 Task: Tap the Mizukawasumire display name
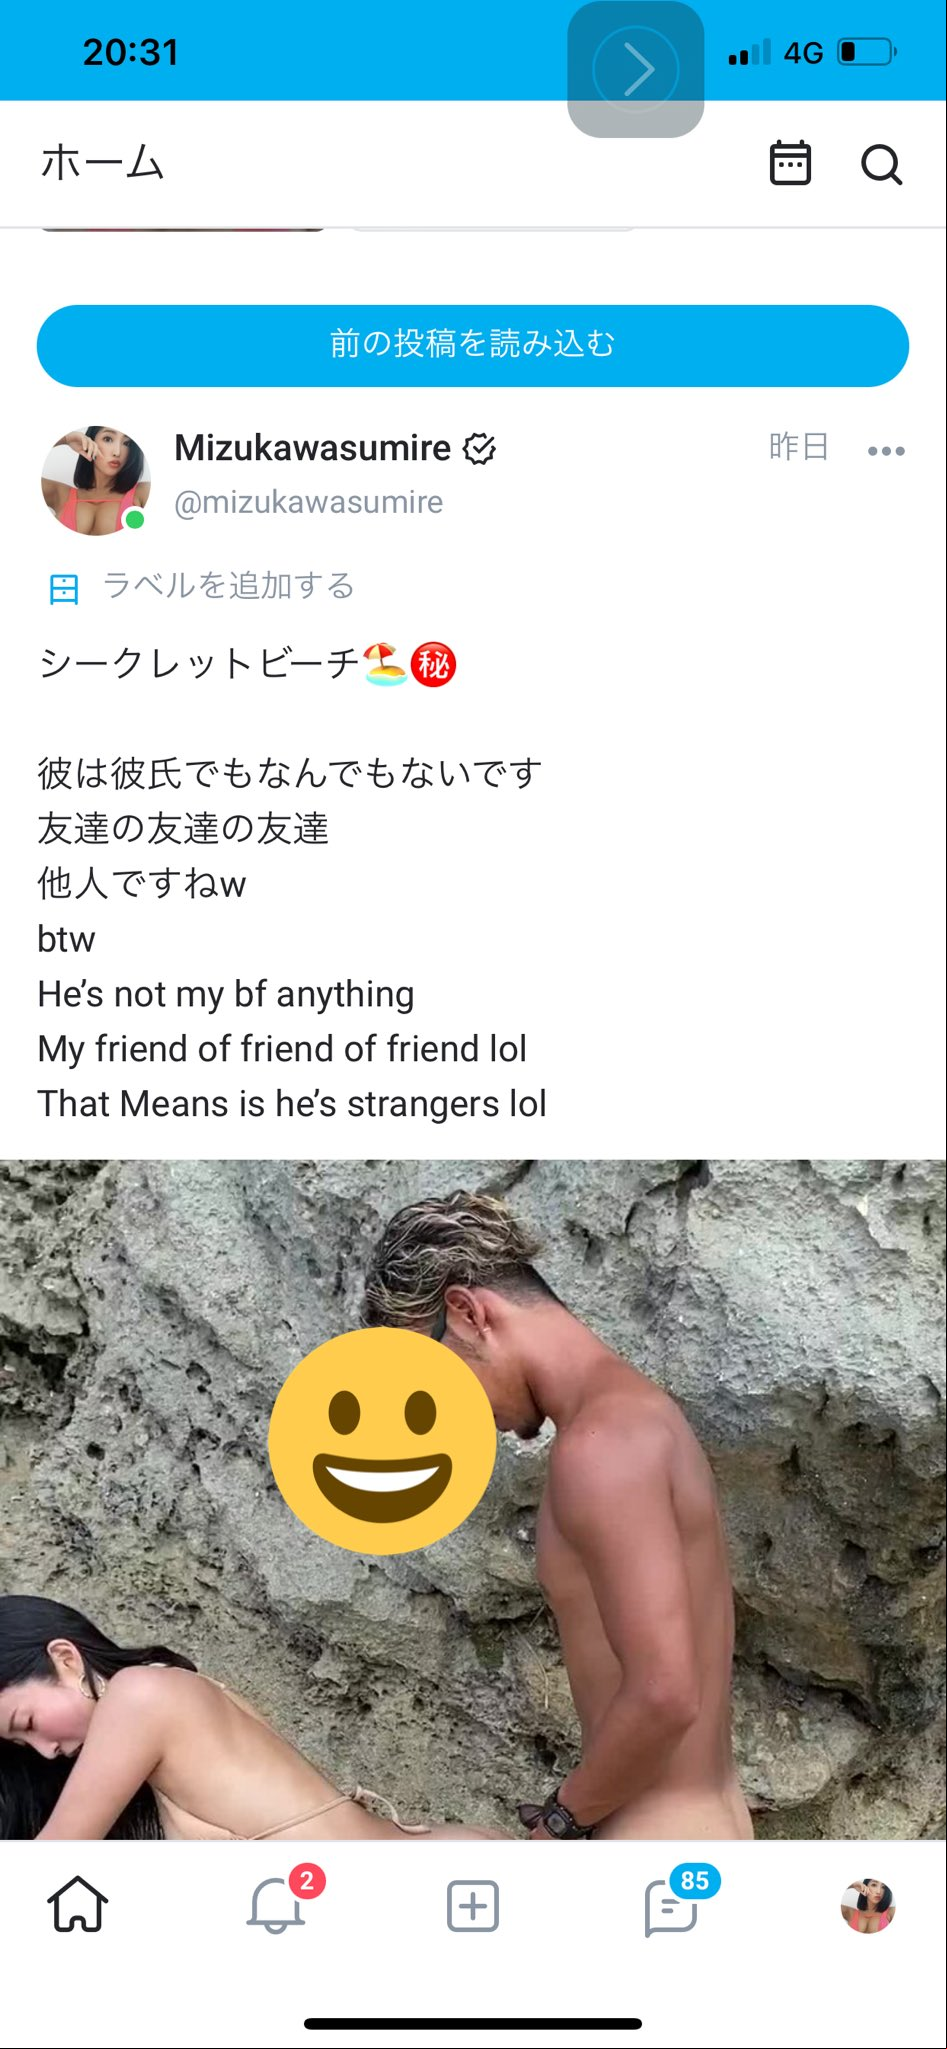[x=312, y=448]
